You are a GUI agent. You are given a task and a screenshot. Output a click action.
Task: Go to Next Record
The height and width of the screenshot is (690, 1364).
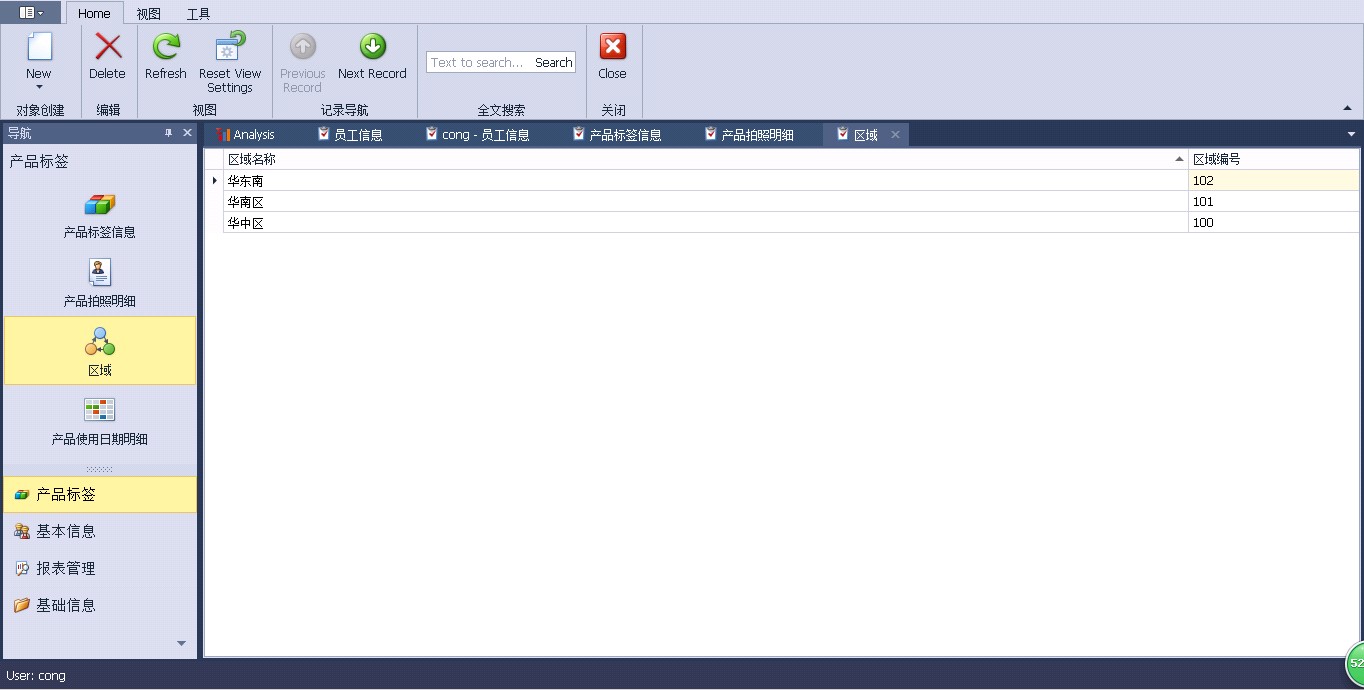tap(372, 57)
